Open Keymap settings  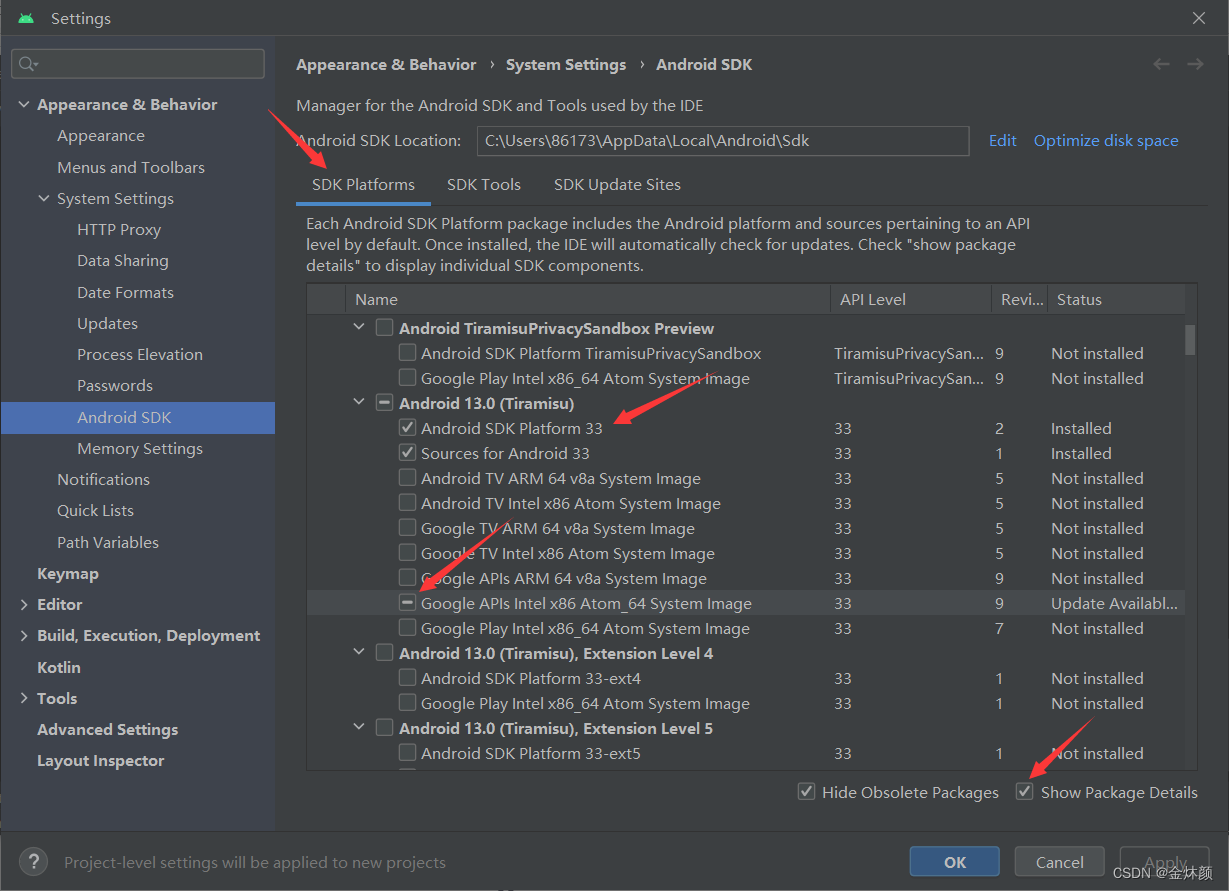(x=68, y=574)
